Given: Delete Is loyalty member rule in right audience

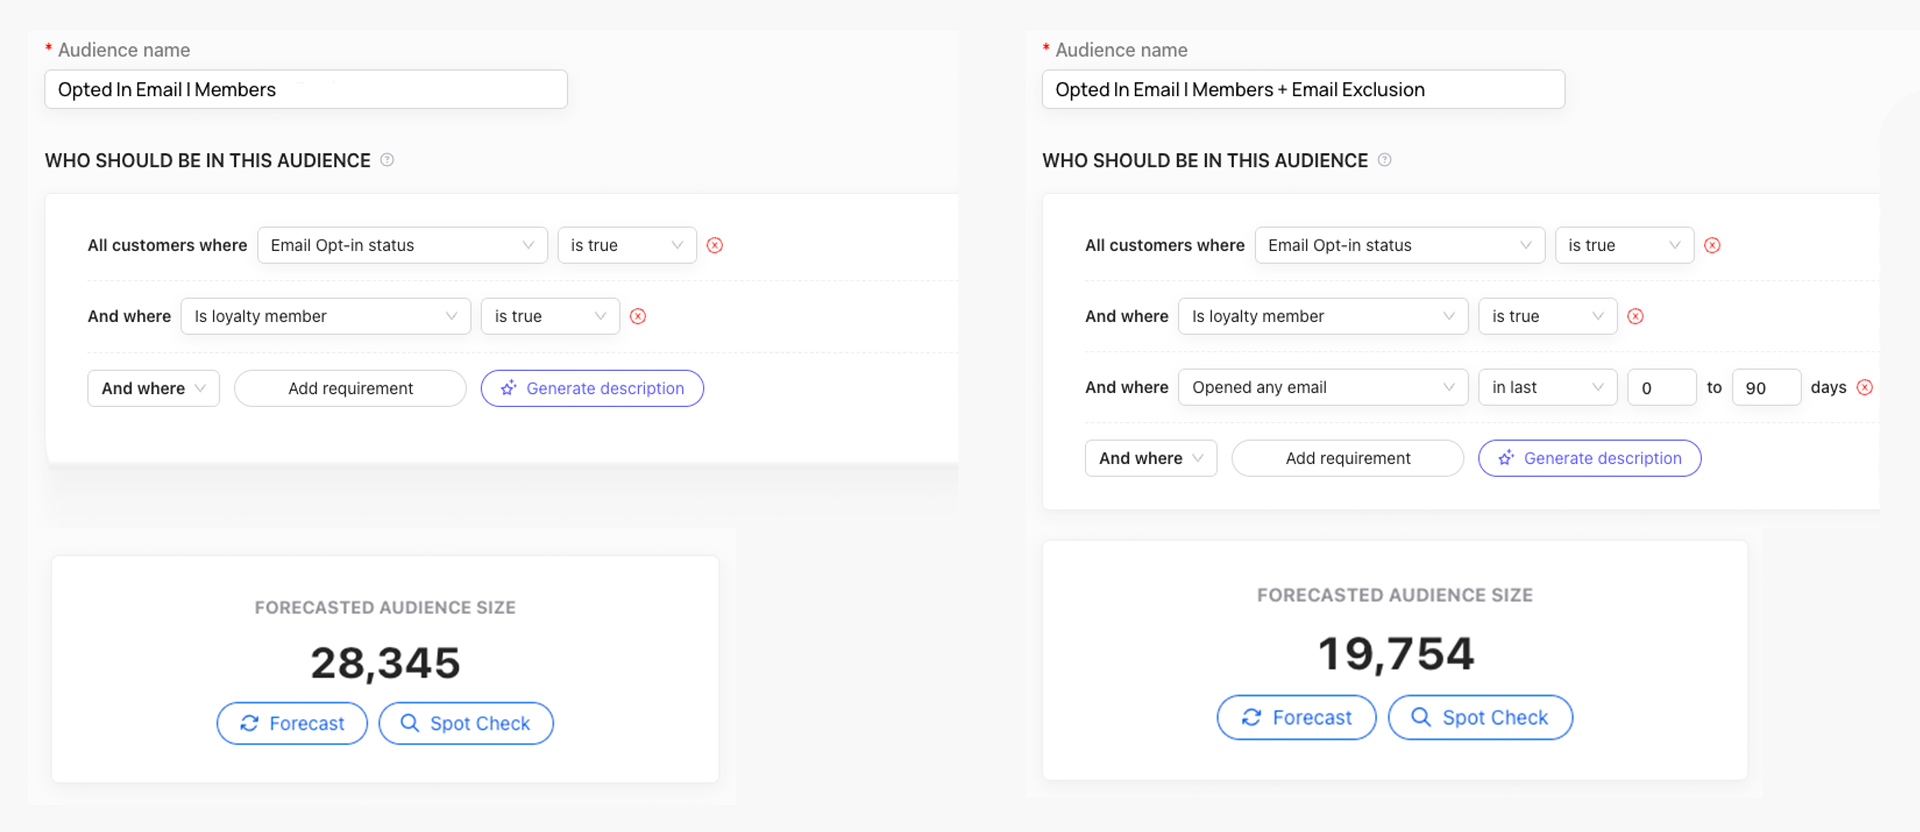Looking at the screenshot, I should pos(1636,316).
